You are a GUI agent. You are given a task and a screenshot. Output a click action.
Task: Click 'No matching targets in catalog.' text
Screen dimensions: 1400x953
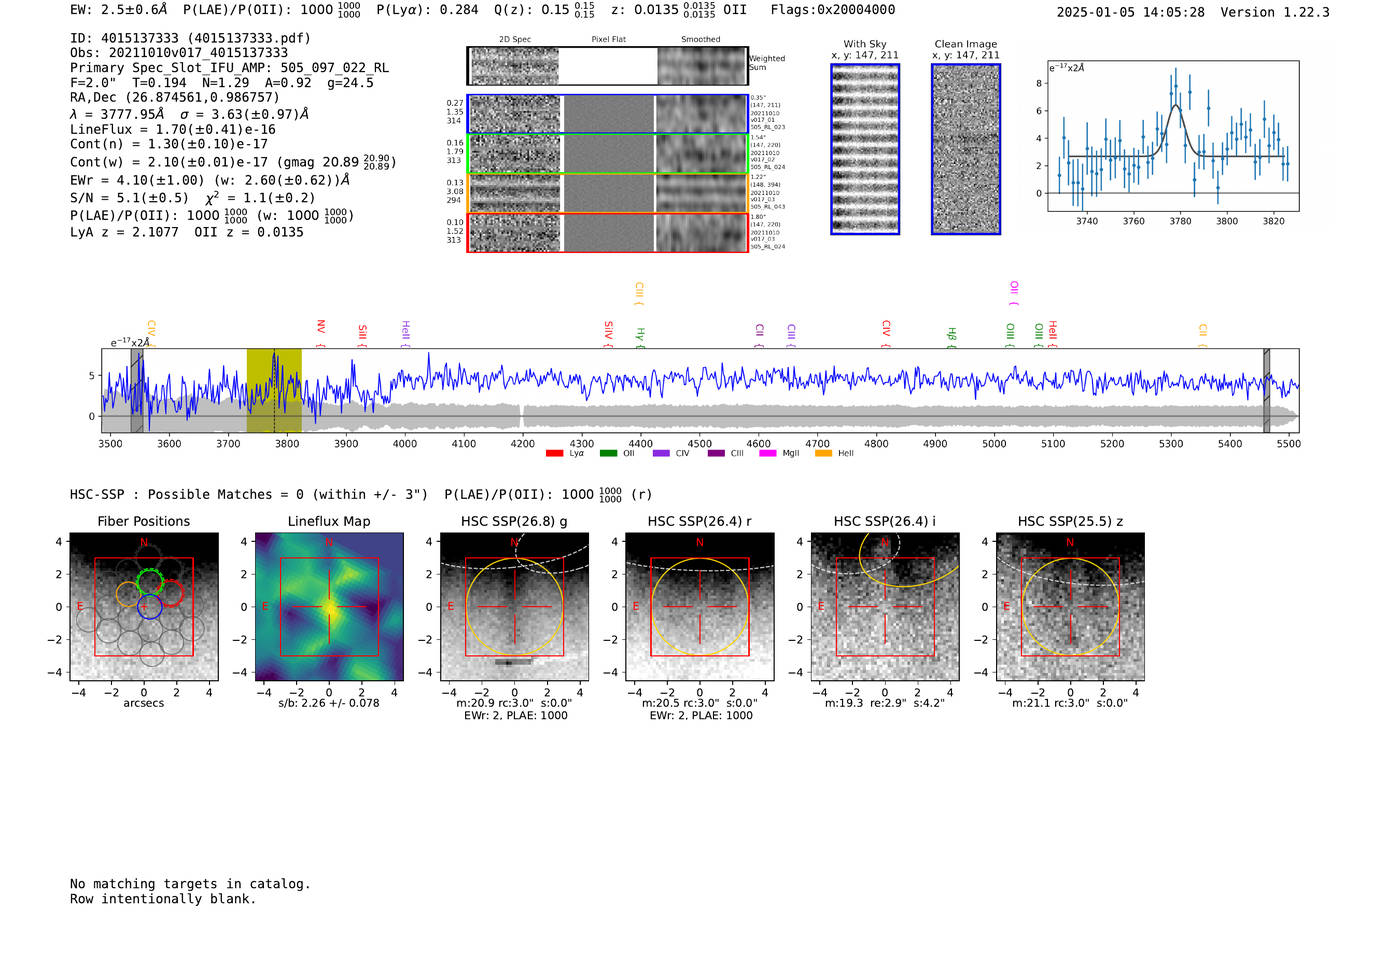(190, 884)
